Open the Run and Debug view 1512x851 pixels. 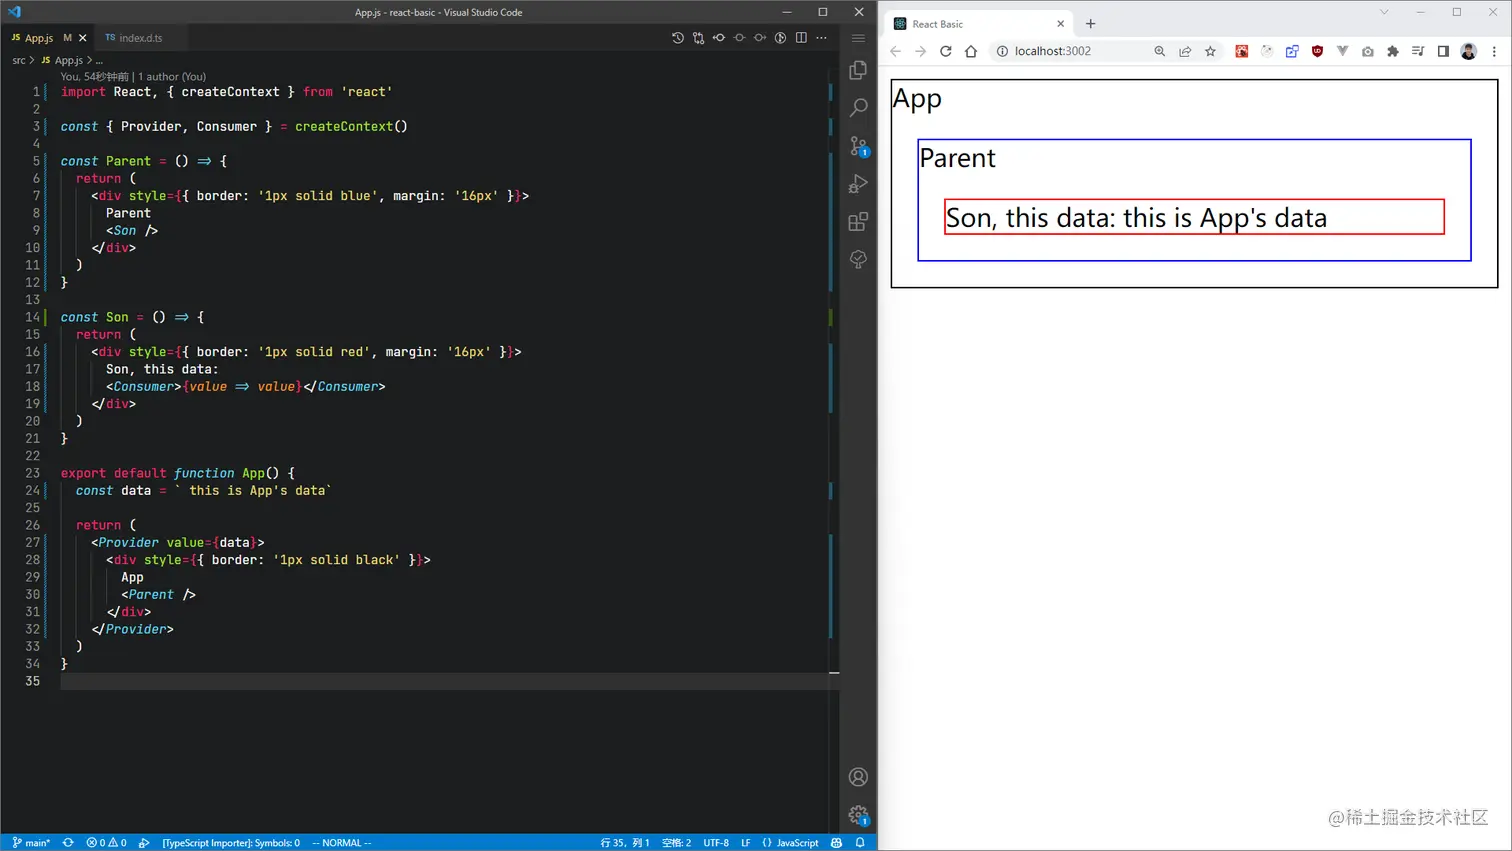[858, 184]
